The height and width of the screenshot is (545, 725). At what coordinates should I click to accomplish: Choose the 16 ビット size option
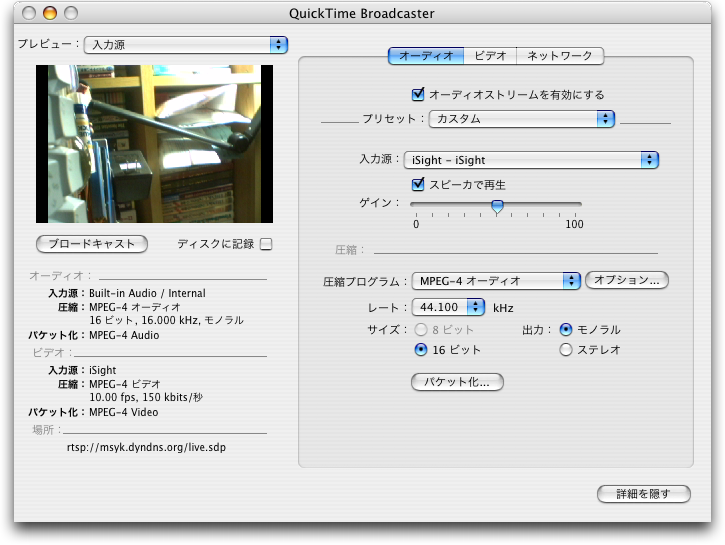[421, 350]
